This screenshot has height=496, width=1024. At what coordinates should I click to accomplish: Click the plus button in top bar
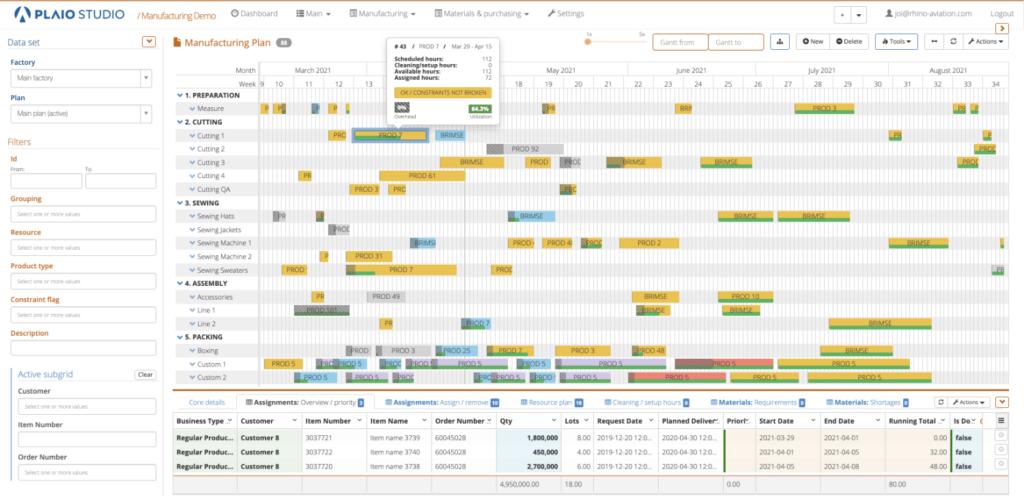pos(842,14)
